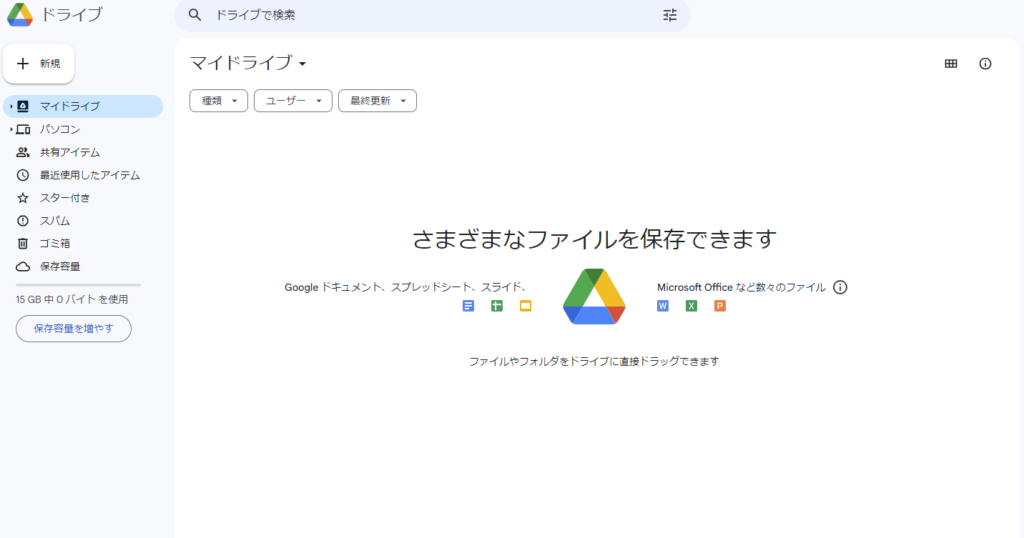Click the Microsoft Word icon
Screen dimensions: 1024x538
coord(663,306)
